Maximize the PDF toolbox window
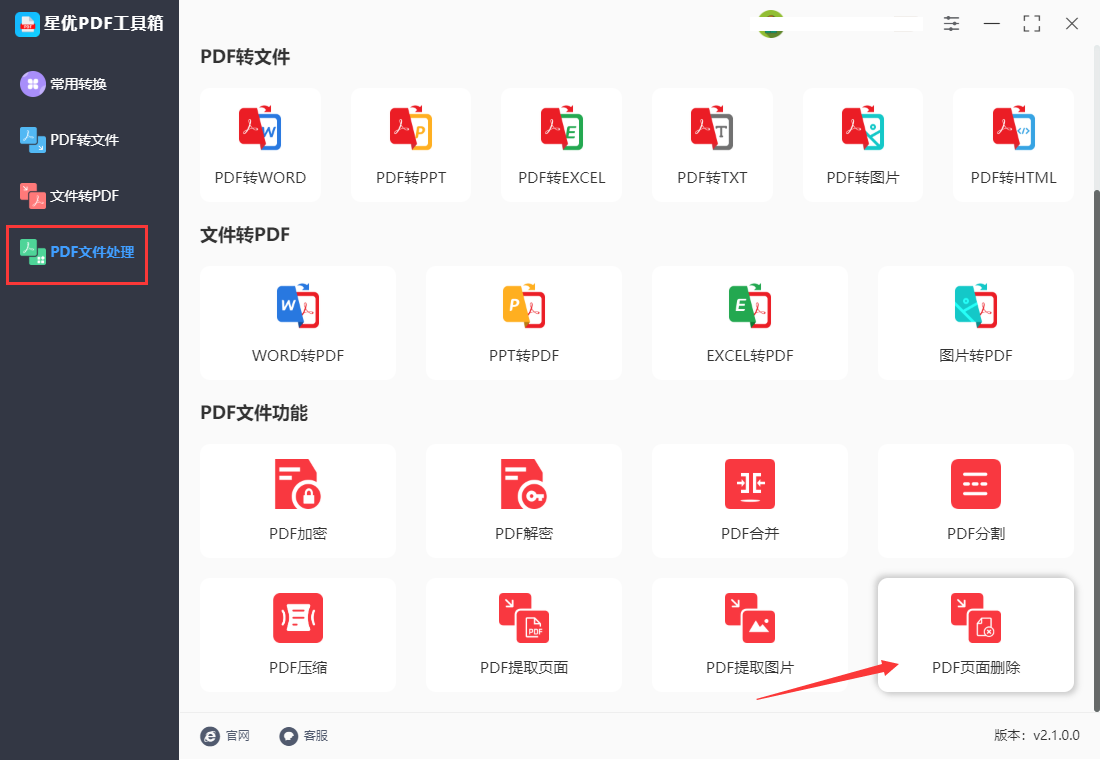 (1031, 24)
